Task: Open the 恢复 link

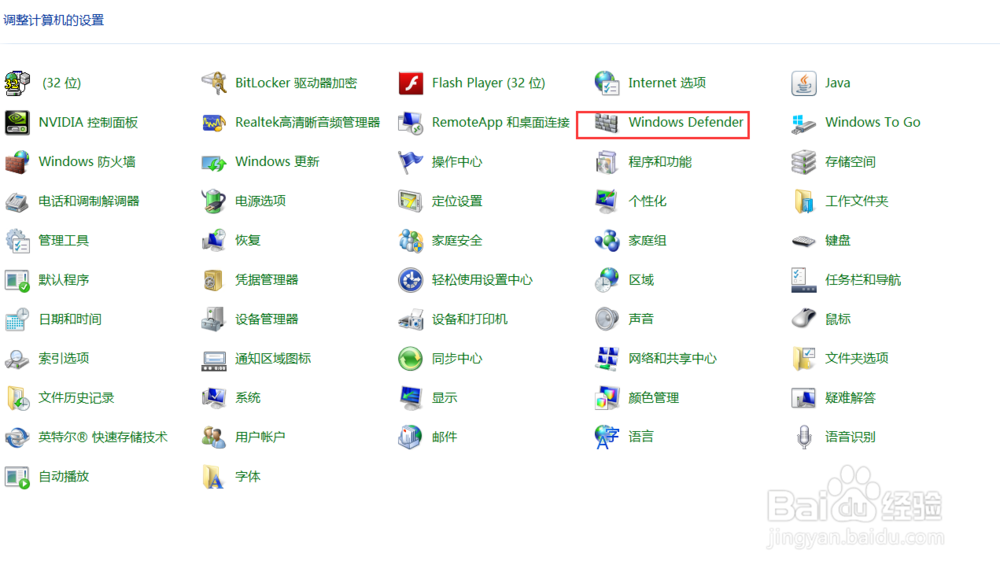Action: (247, 240)
